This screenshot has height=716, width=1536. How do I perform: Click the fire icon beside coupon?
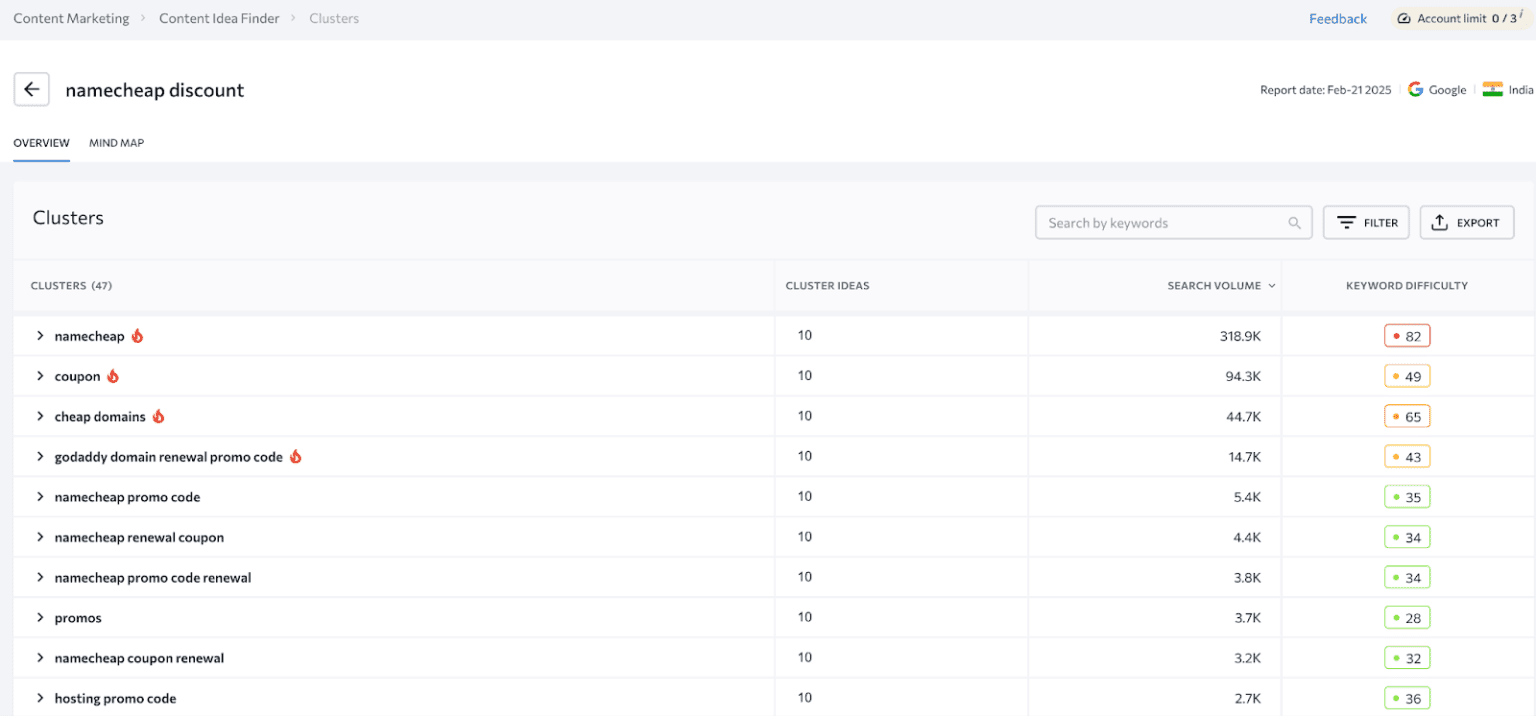pos(113,376)
